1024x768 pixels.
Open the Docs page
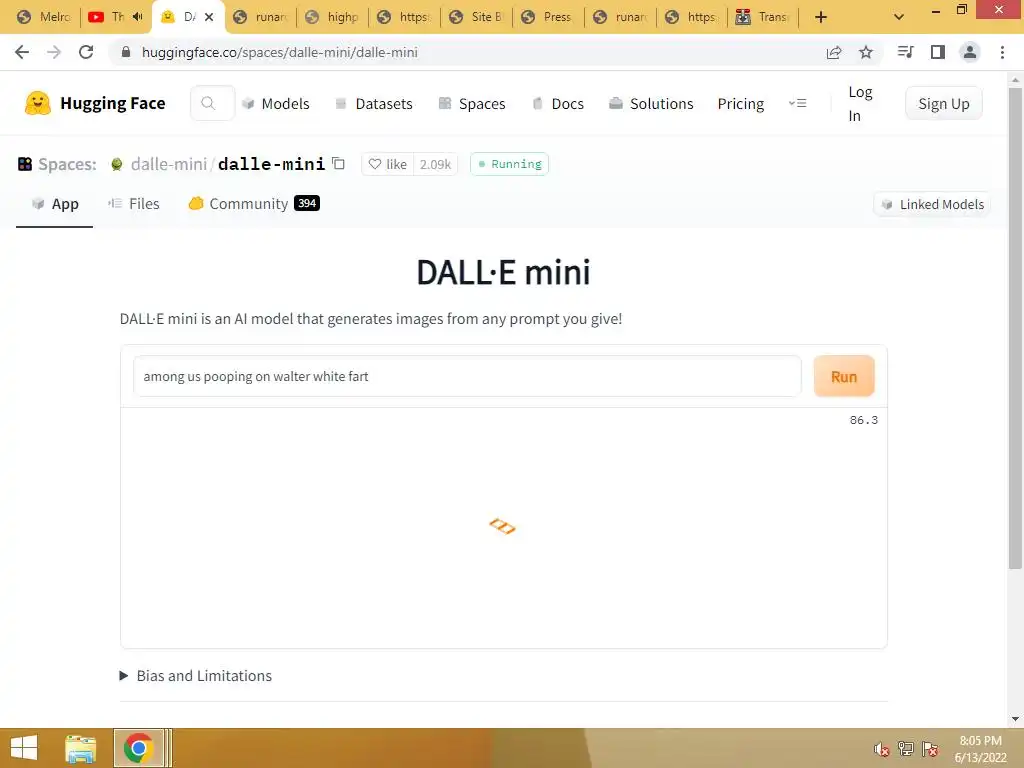pos(558,104)
